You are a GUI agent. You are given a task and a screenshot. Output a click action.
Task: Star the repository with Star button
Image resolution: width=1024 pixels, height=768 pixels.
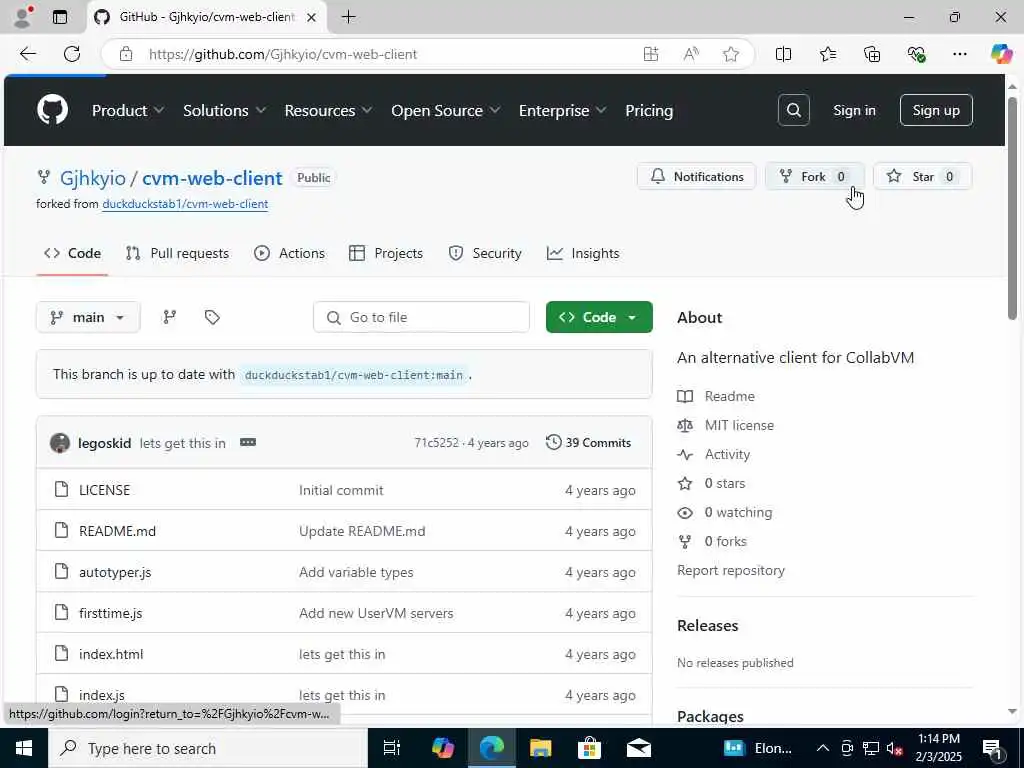click(922, 176)
